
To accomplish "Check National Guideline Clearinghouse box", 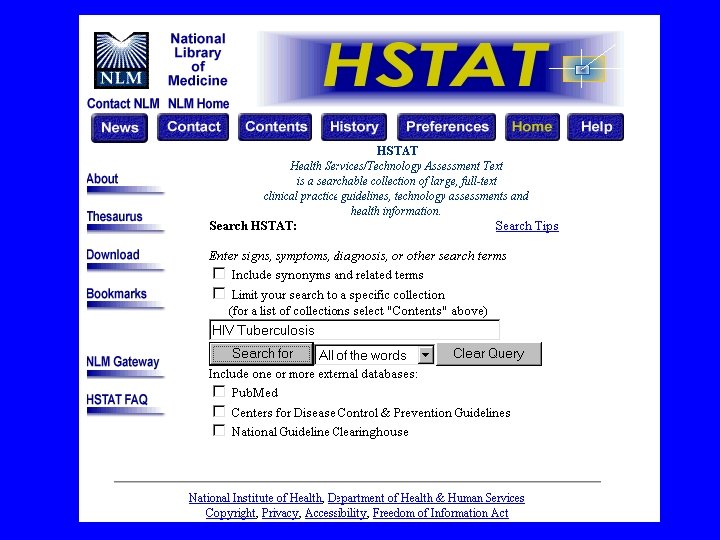I will (x=219, y=431).
